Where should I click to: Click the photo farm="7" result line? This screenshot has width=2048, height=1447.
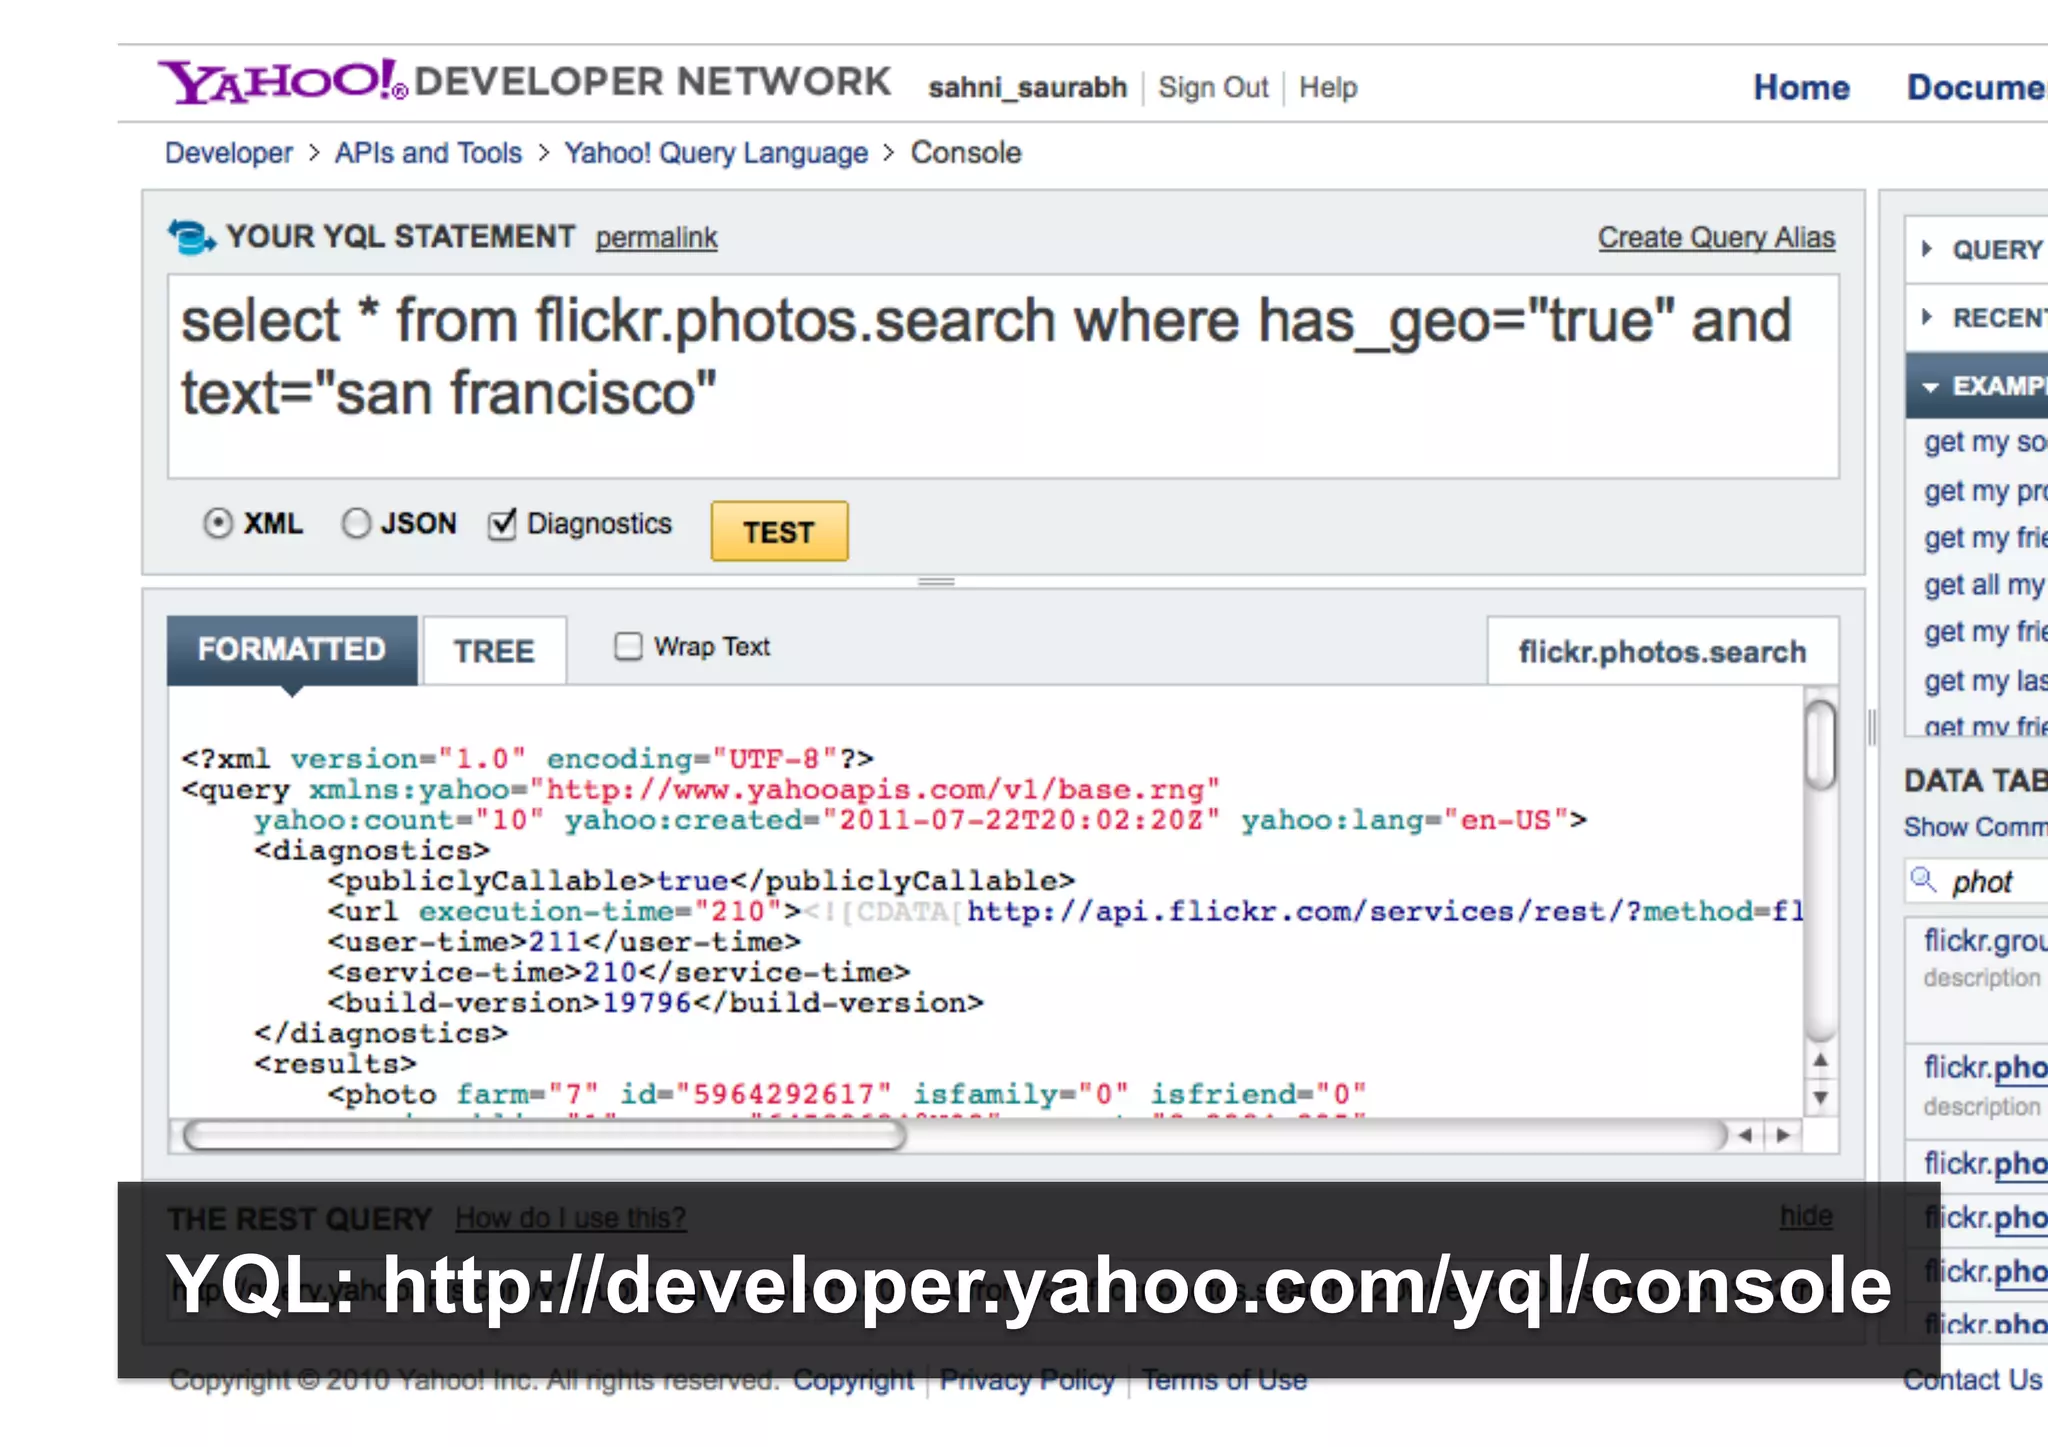(847, 1094)
